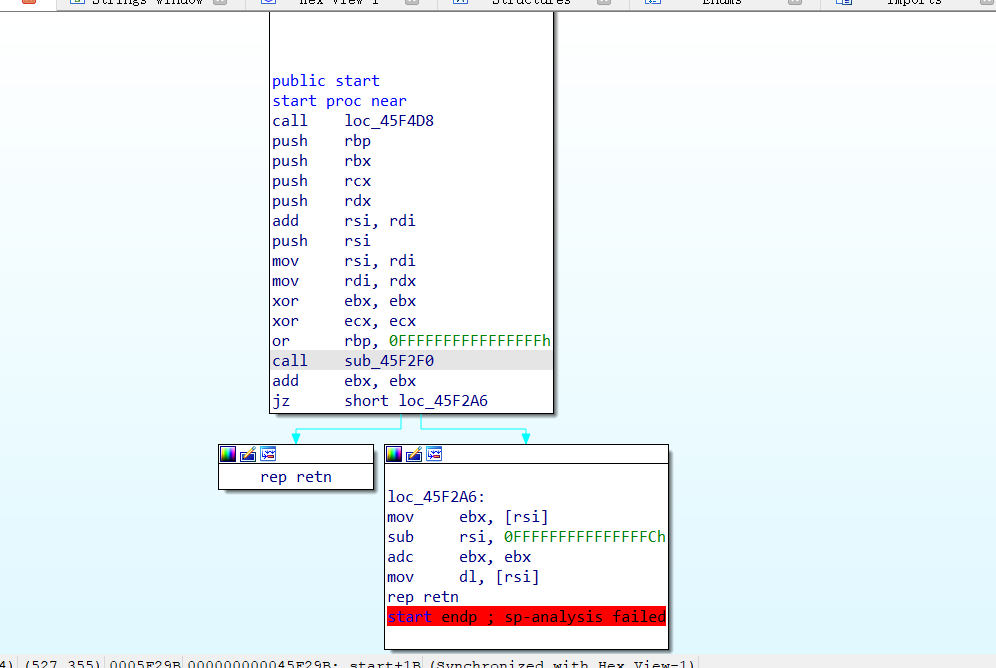Click the 'Synchronized with Hex View-1' status text
996x668 pixels.
coord(562,664)
